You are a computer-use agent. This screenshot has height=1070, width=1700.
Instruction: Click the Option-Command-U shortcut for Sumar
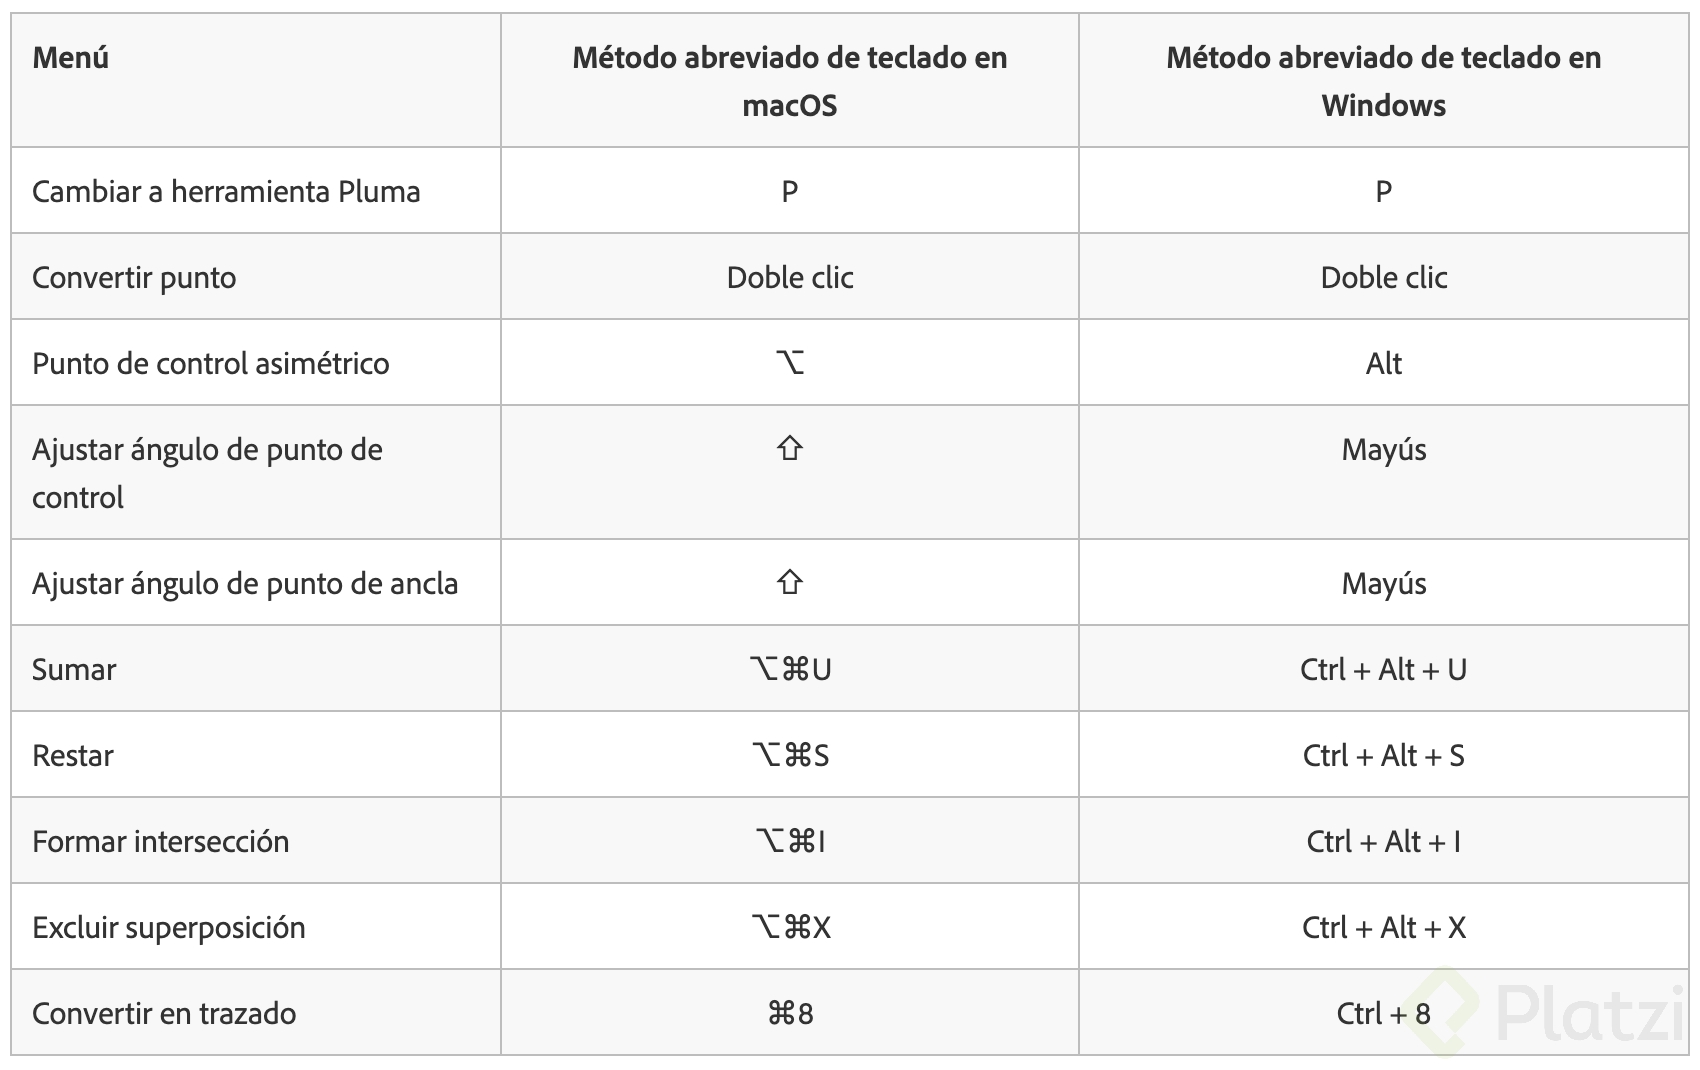(x=790, y=669)
